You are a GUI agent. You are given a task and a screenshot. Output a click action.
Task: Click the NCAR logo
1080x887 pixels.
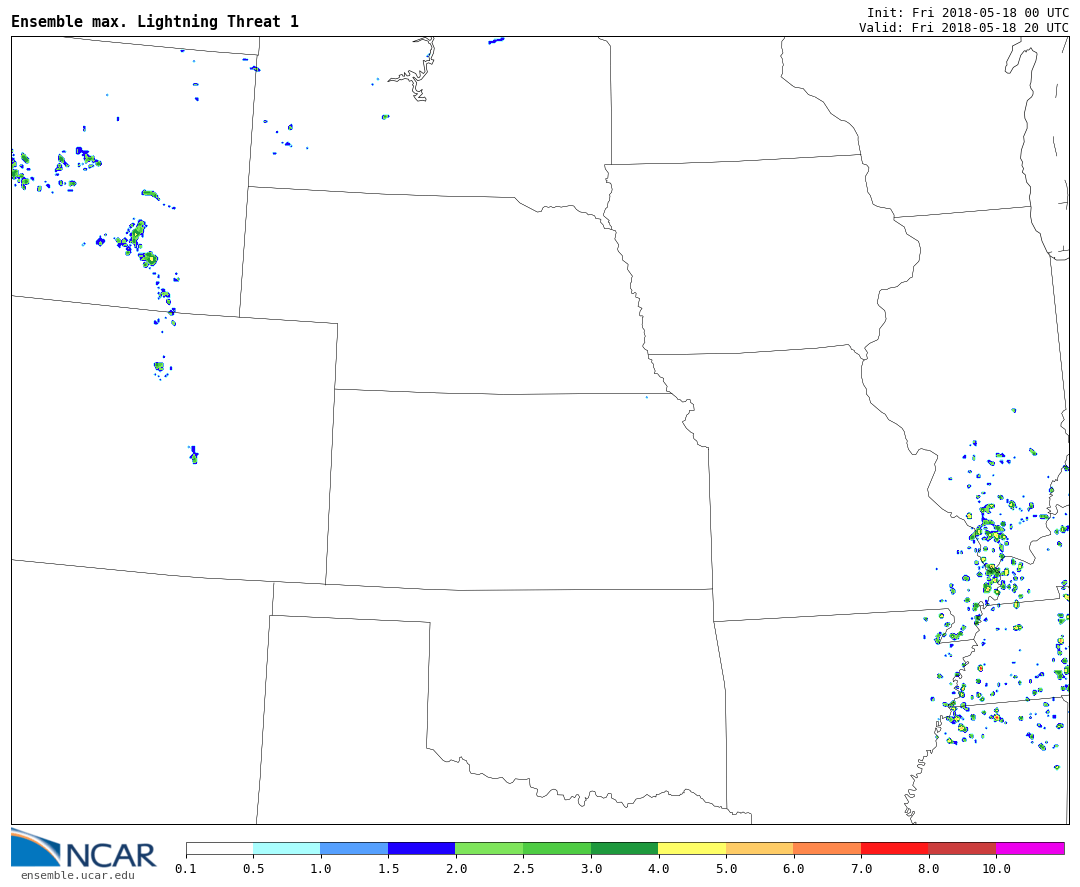[x=83, y=848]
